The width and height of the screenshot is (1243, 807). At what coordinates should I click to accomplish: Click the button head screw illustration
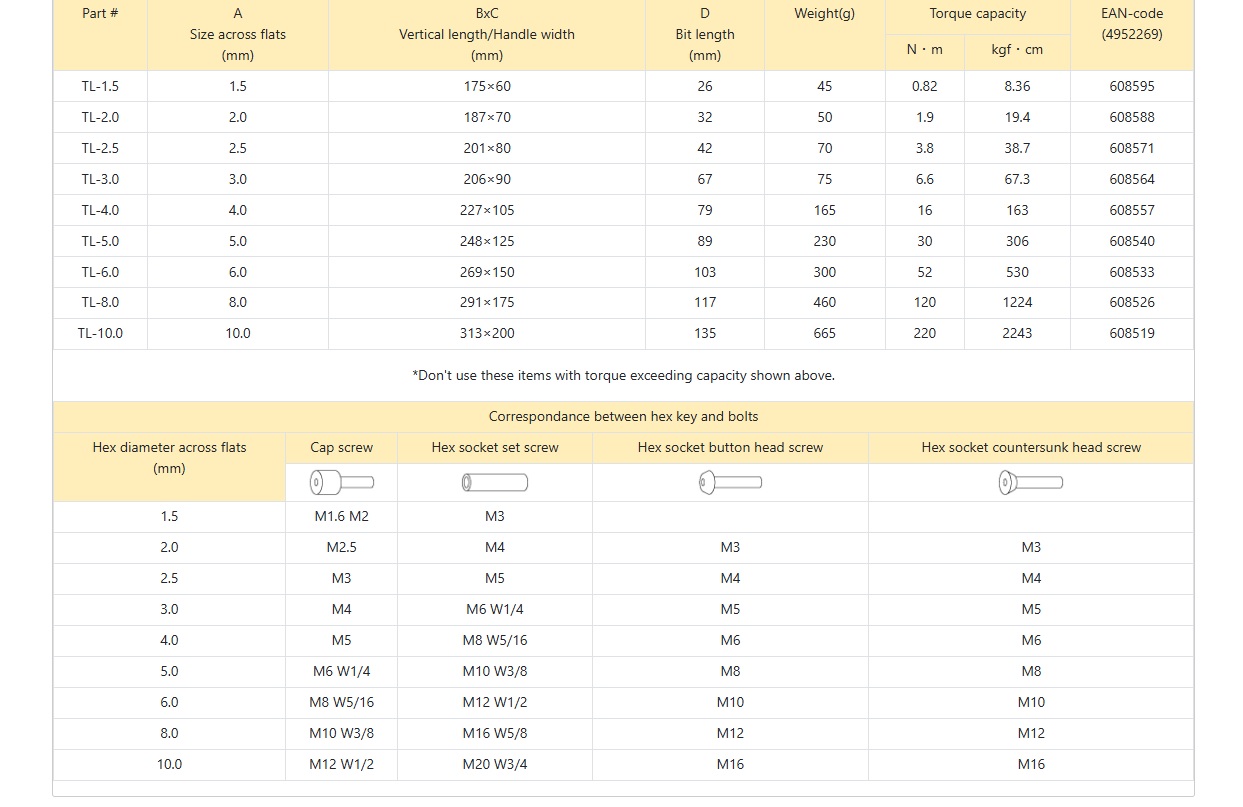tap(730, 483)
